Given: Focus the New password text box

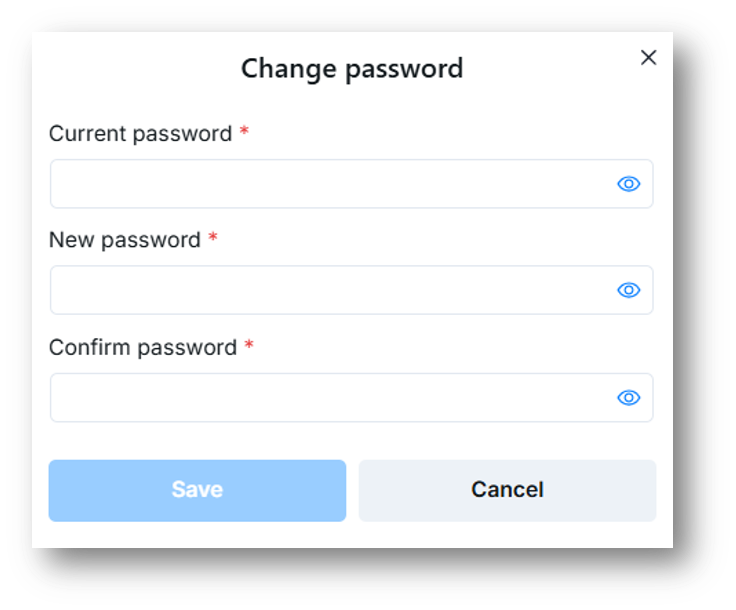Looking at the screenshot, I should [330, 290].
